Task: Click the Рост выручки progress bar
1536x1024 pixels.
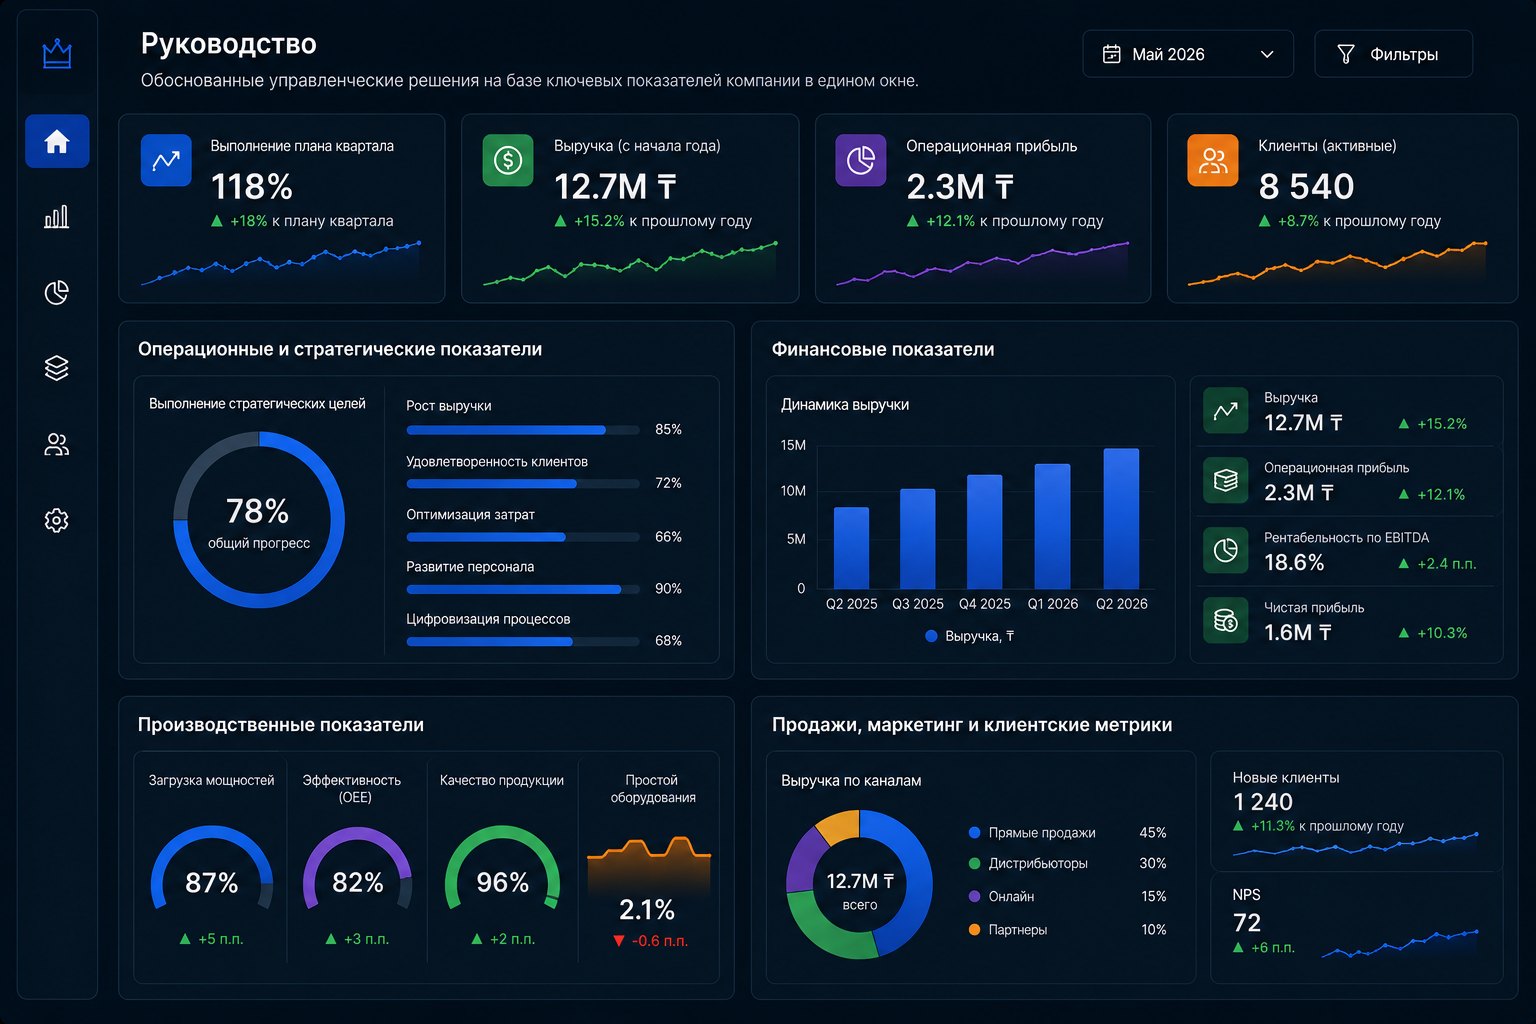Action: tap(522, 430)
